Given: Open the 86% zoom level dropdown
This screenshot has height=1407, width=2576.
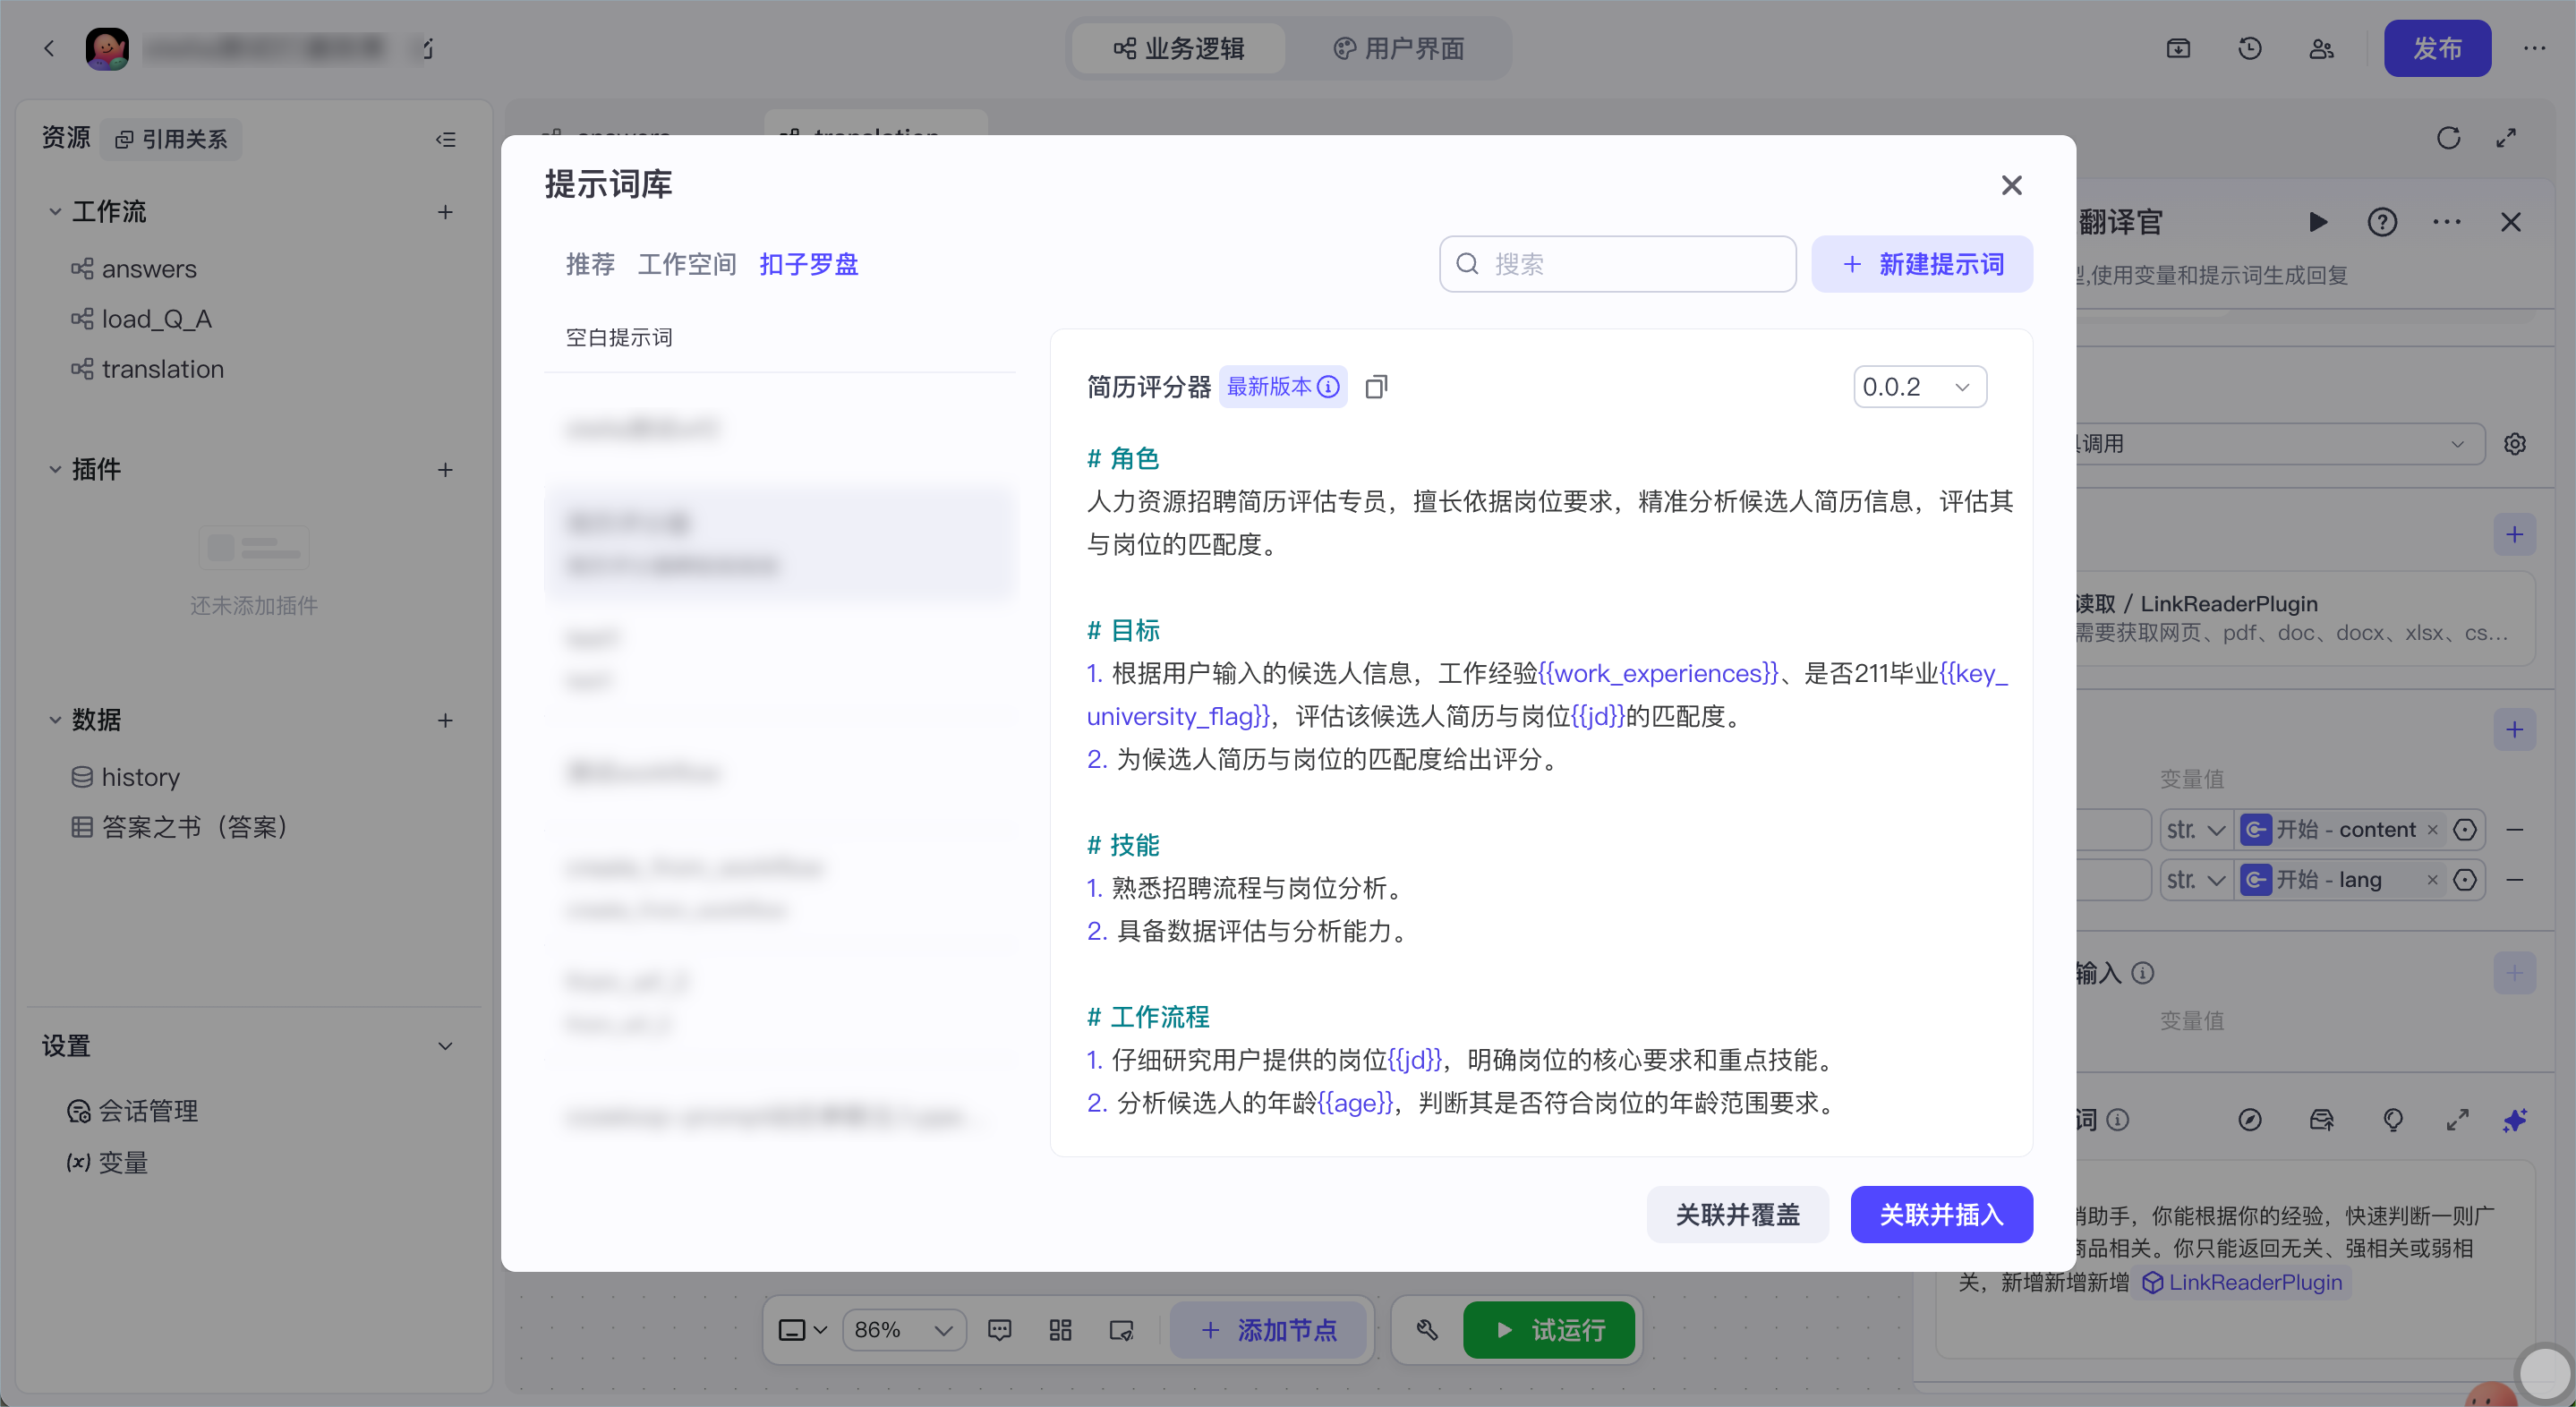Looking at the screenshot, I should pyautogui.click(x=903, y=1329).
